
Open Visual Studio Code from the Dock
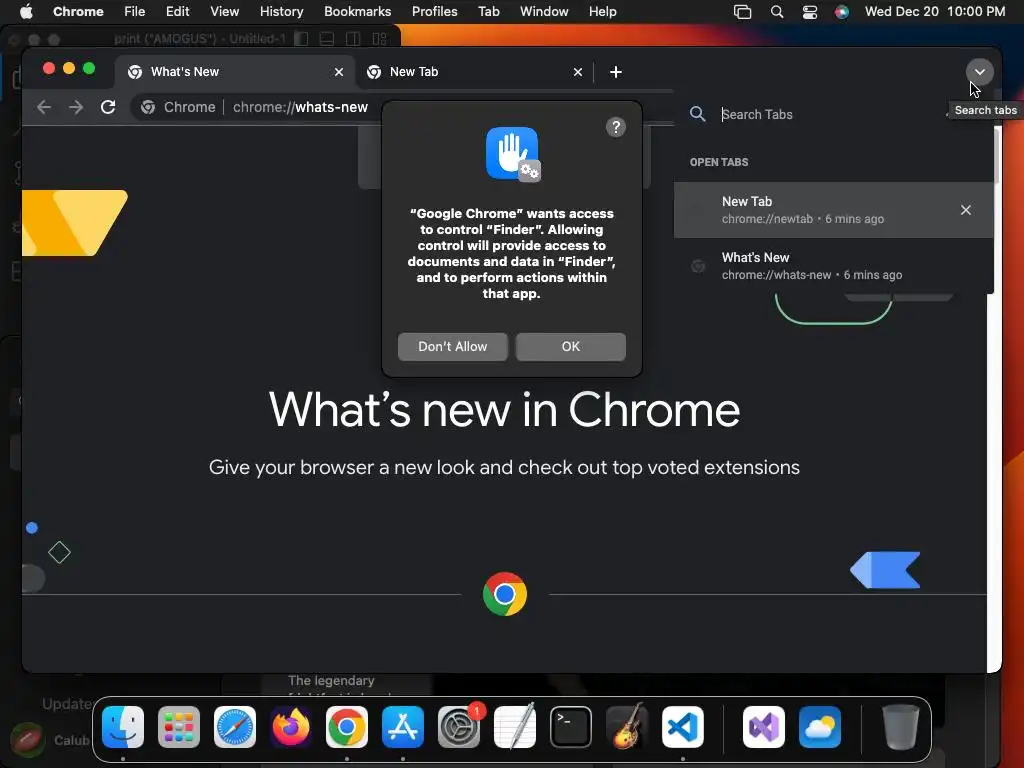pos(682,727)
